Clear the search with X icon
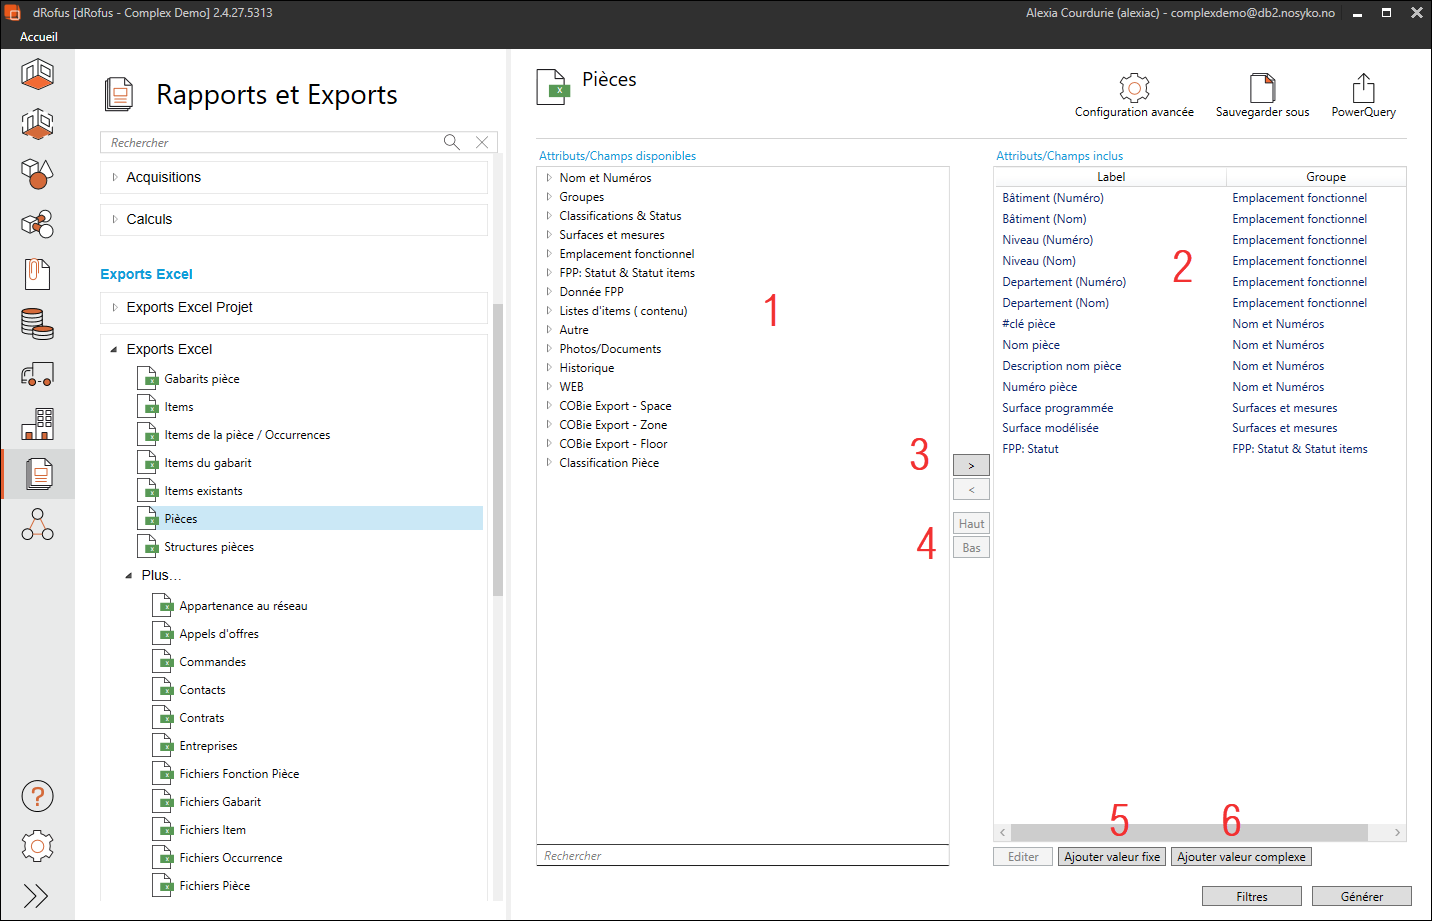Image resolution: width=1432 pixels, height=921 pixels. 482,142
